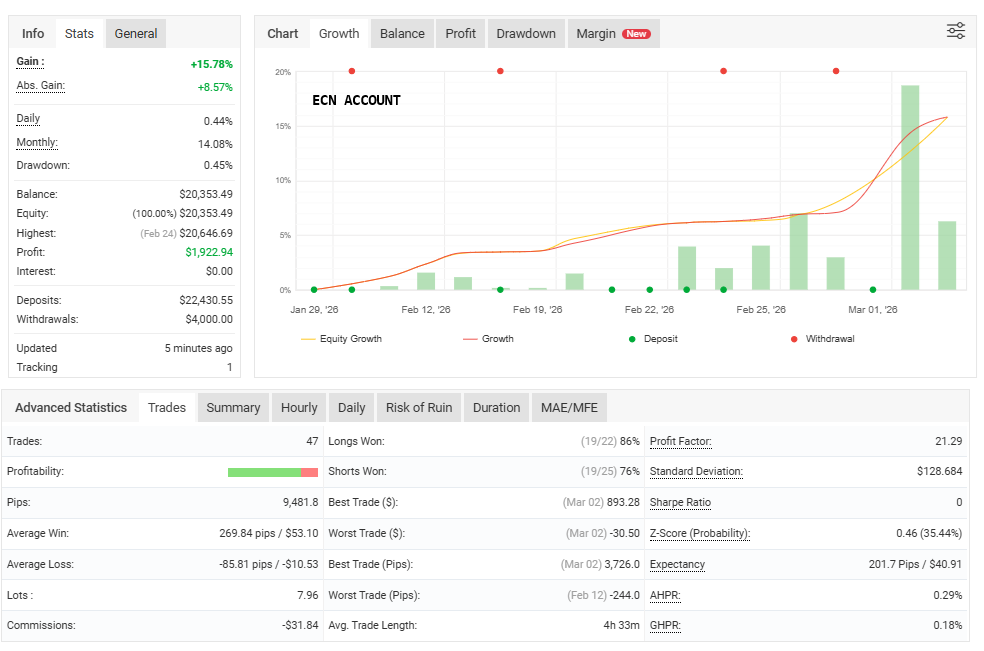Select the Stats tab
Image resolution: width=984 pixels, height=651 pixels.
tap(79, 33)
